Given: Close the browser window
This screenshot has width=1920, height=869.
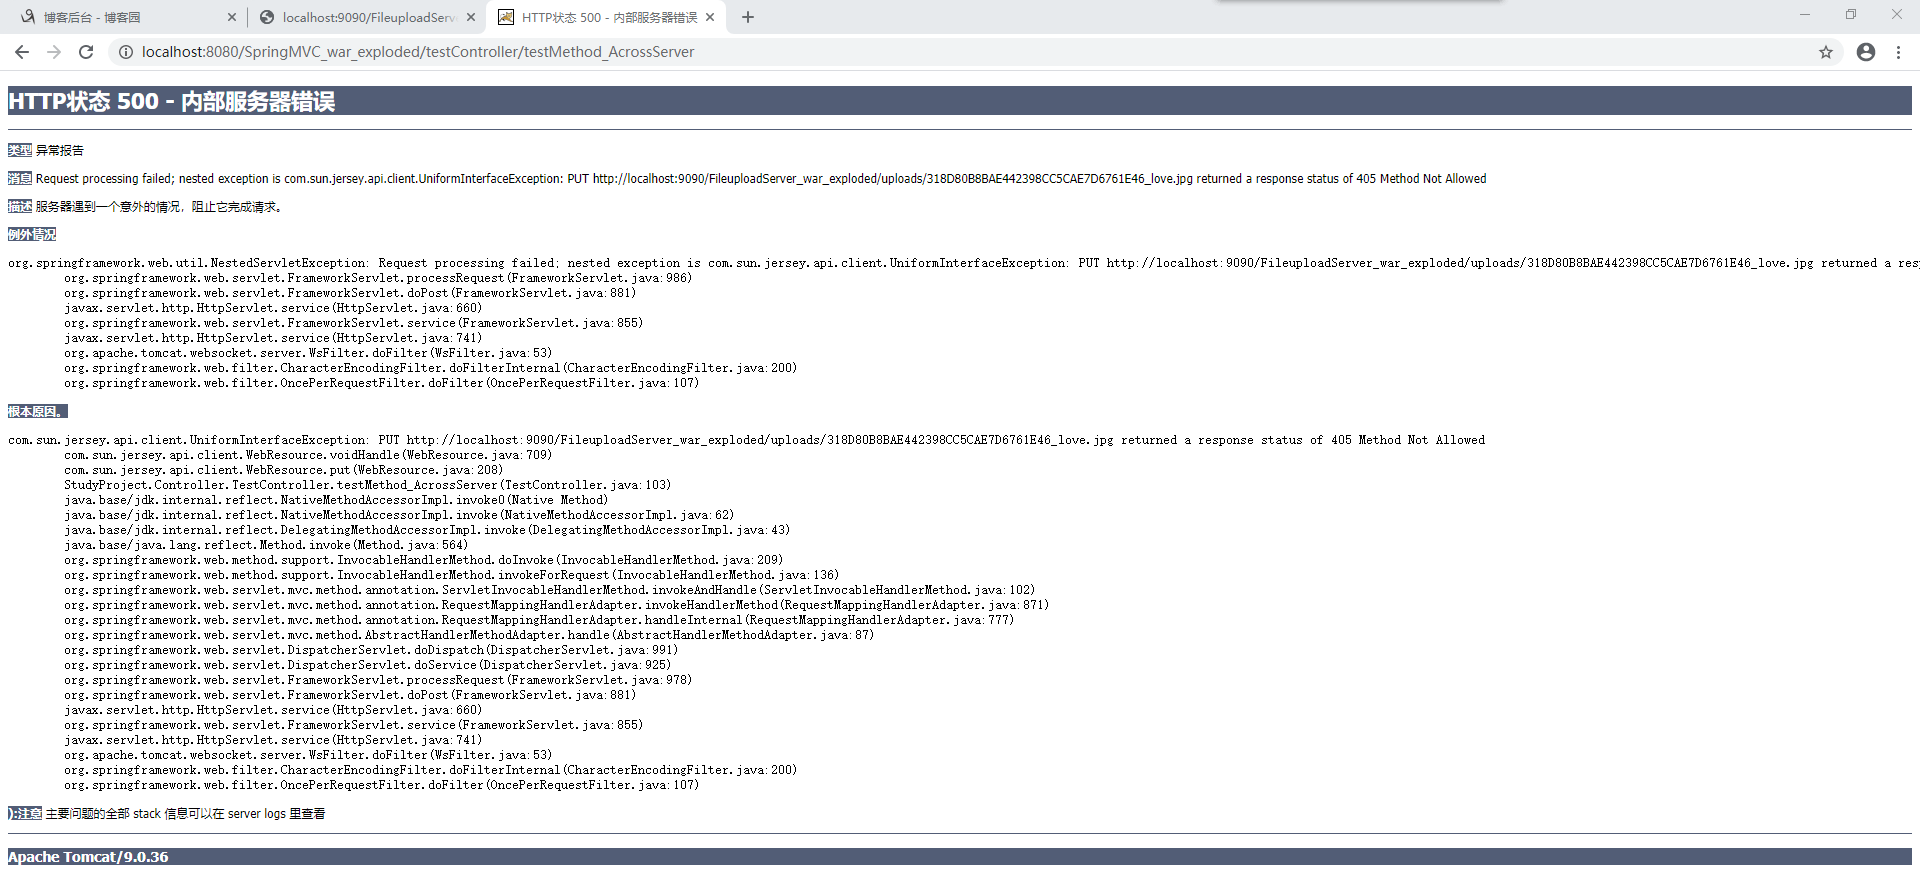Looking at the screenshot, I should coord(1897,14).
